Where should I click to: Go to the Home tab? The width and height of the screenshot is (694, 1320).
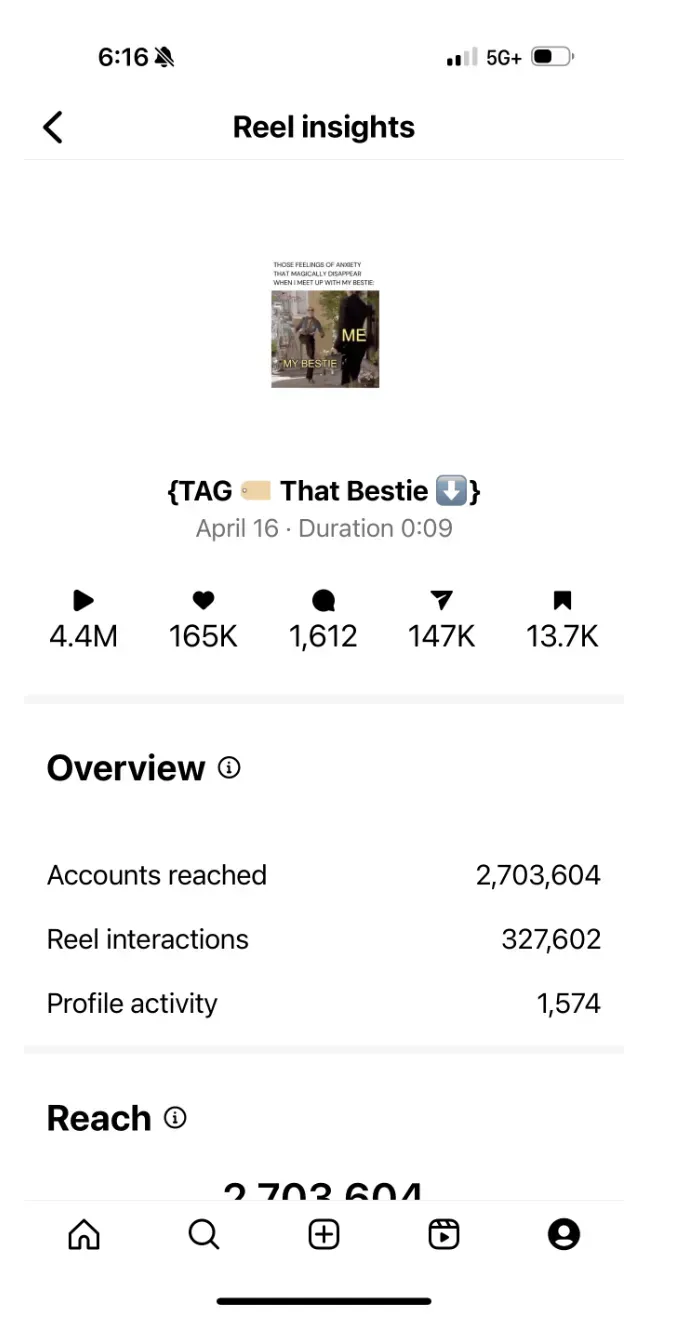84,1235
